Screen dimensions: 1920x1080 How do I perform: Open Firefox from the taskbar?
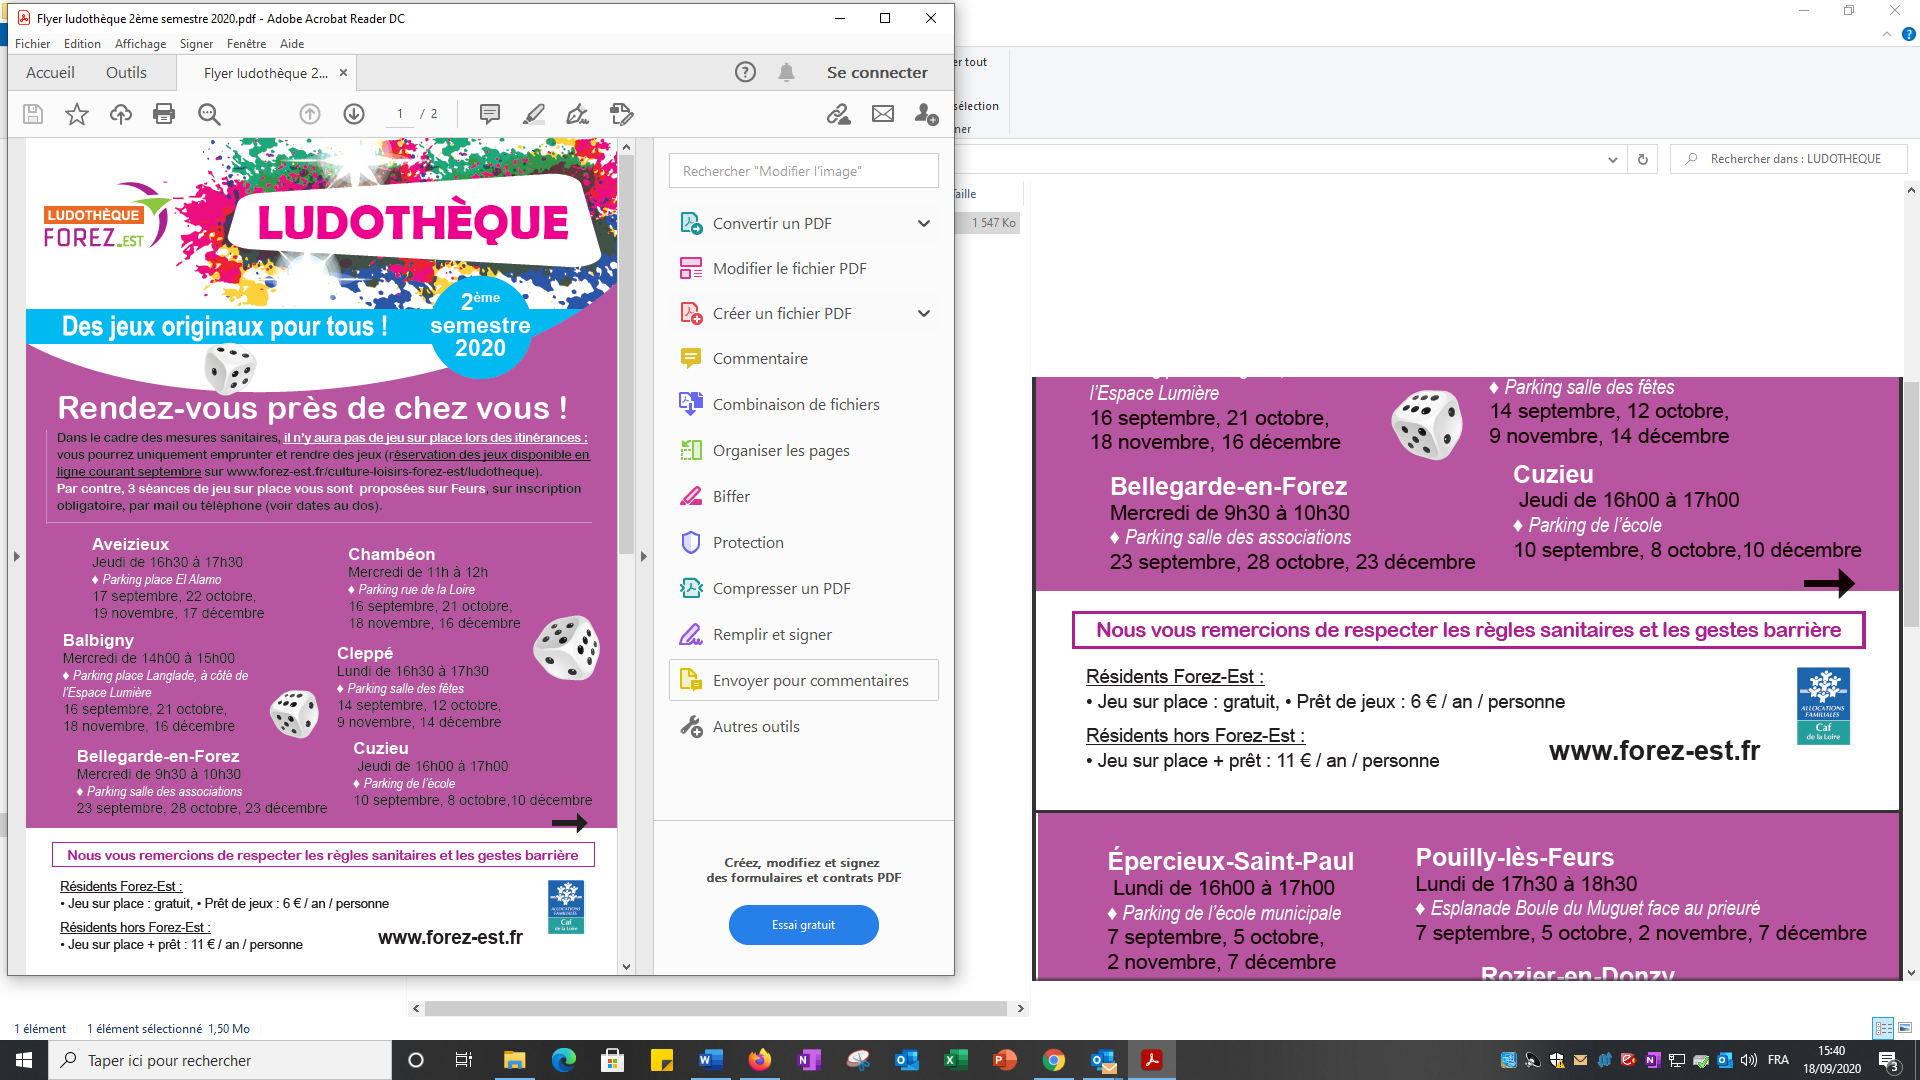760,1060
